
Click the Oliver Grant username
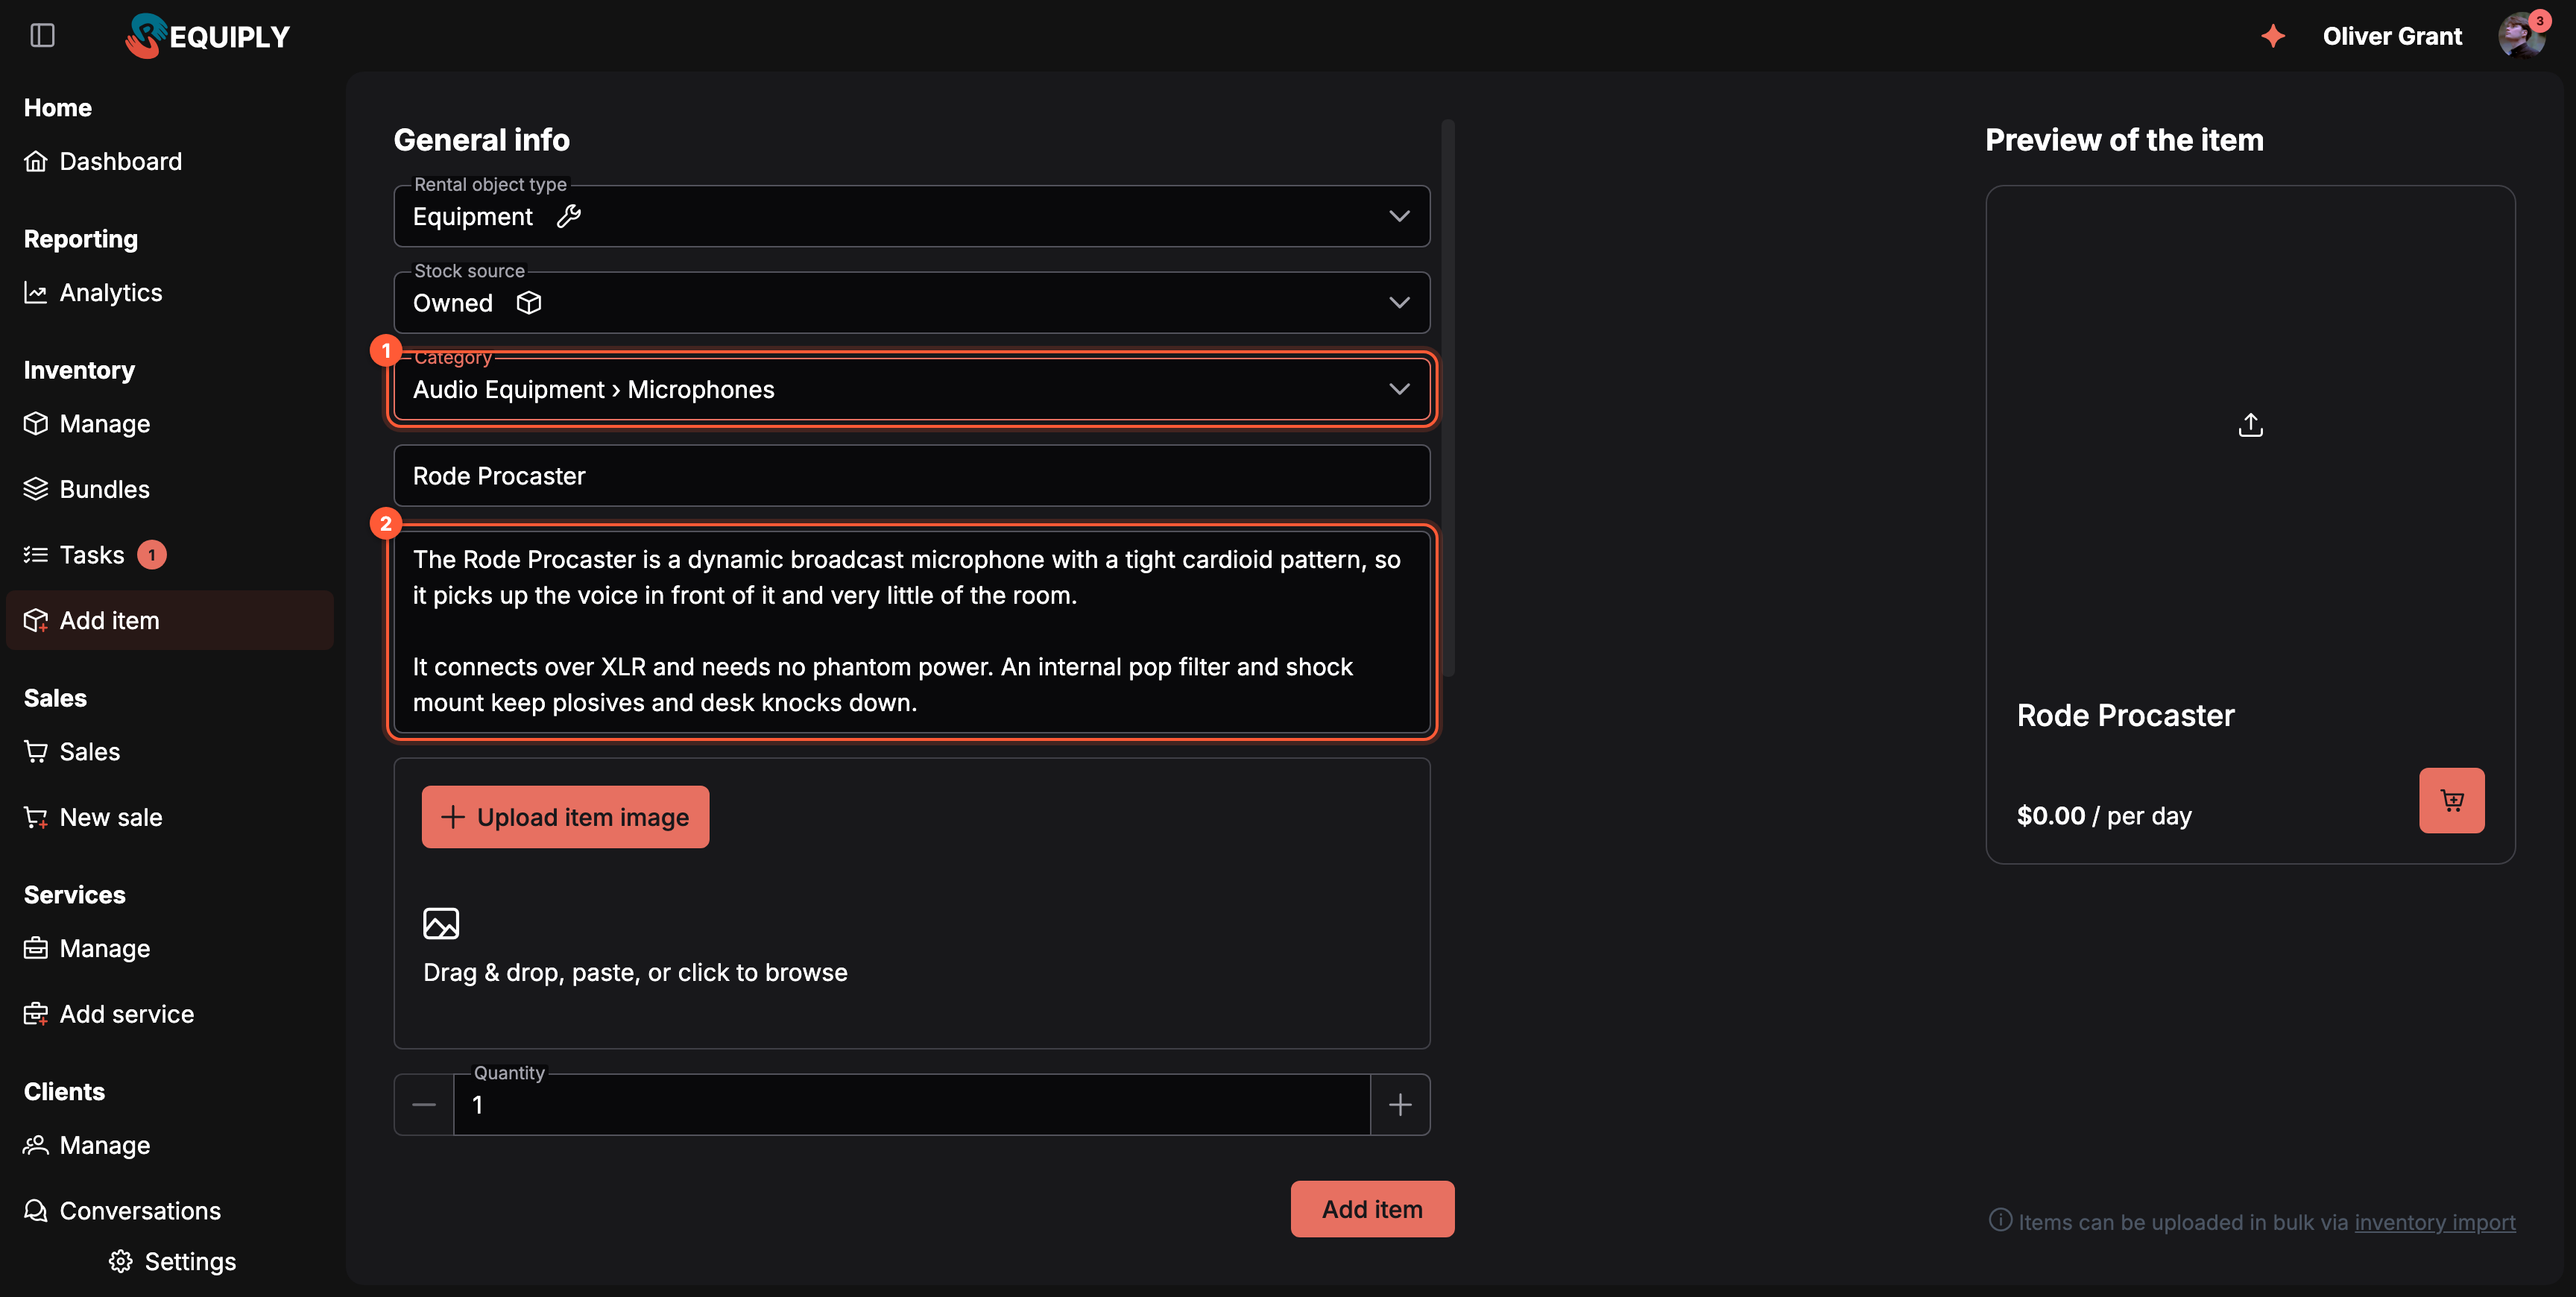pyautogui.click(x=2392, y=36)
